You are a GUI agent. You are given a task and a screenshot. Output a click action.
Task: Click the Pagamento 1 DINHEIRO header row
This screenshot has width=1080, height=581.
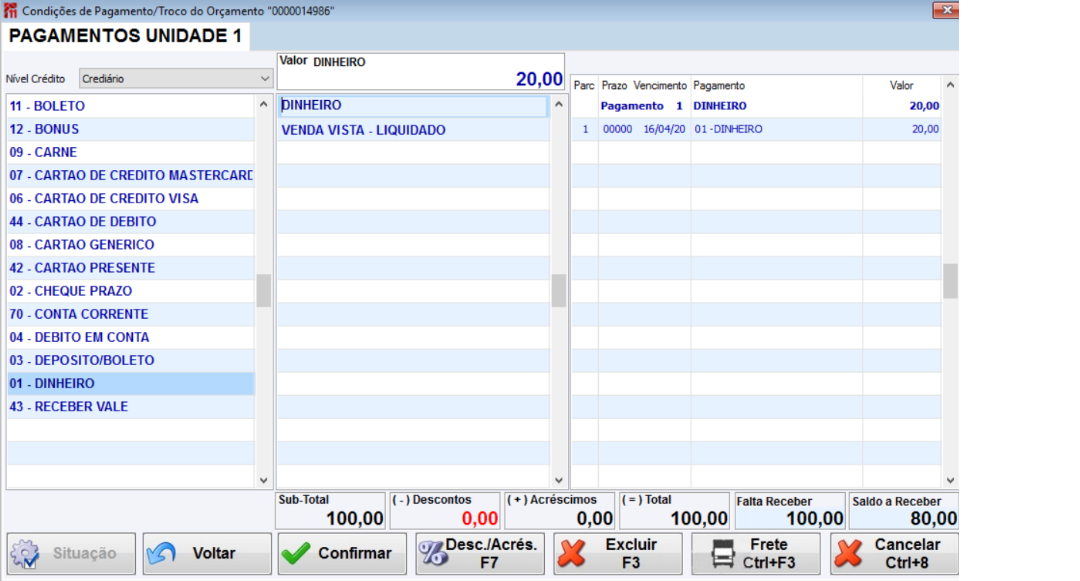pos(756,106)
